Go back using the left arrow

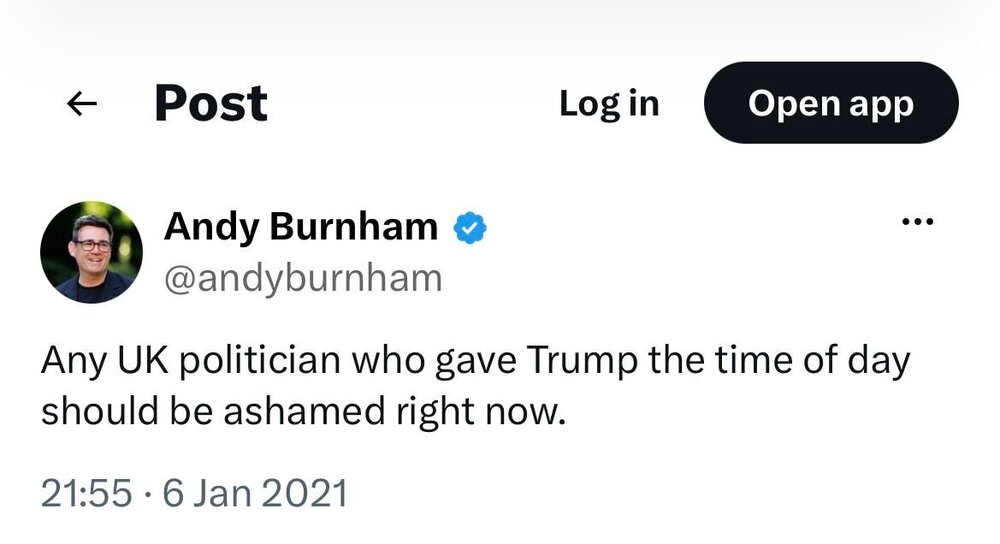[x=82, y=103]
